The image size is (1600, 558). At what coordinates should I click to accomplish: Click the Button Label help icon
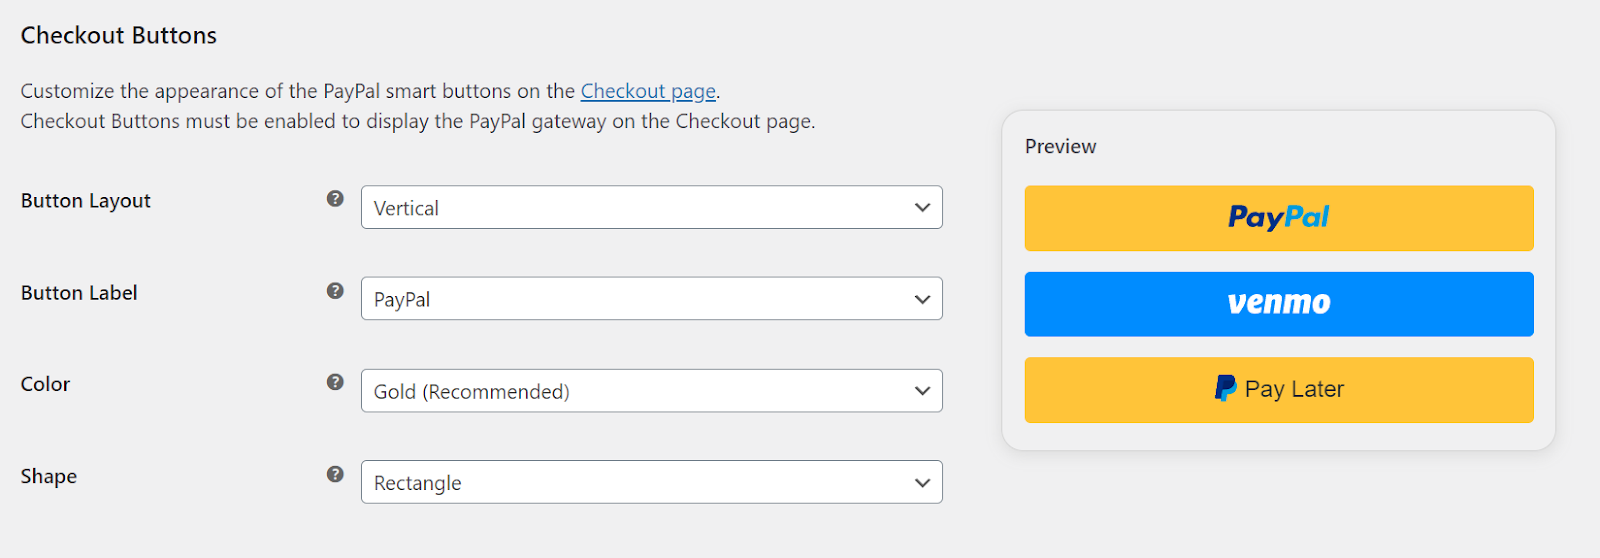(x=335, y=291)
